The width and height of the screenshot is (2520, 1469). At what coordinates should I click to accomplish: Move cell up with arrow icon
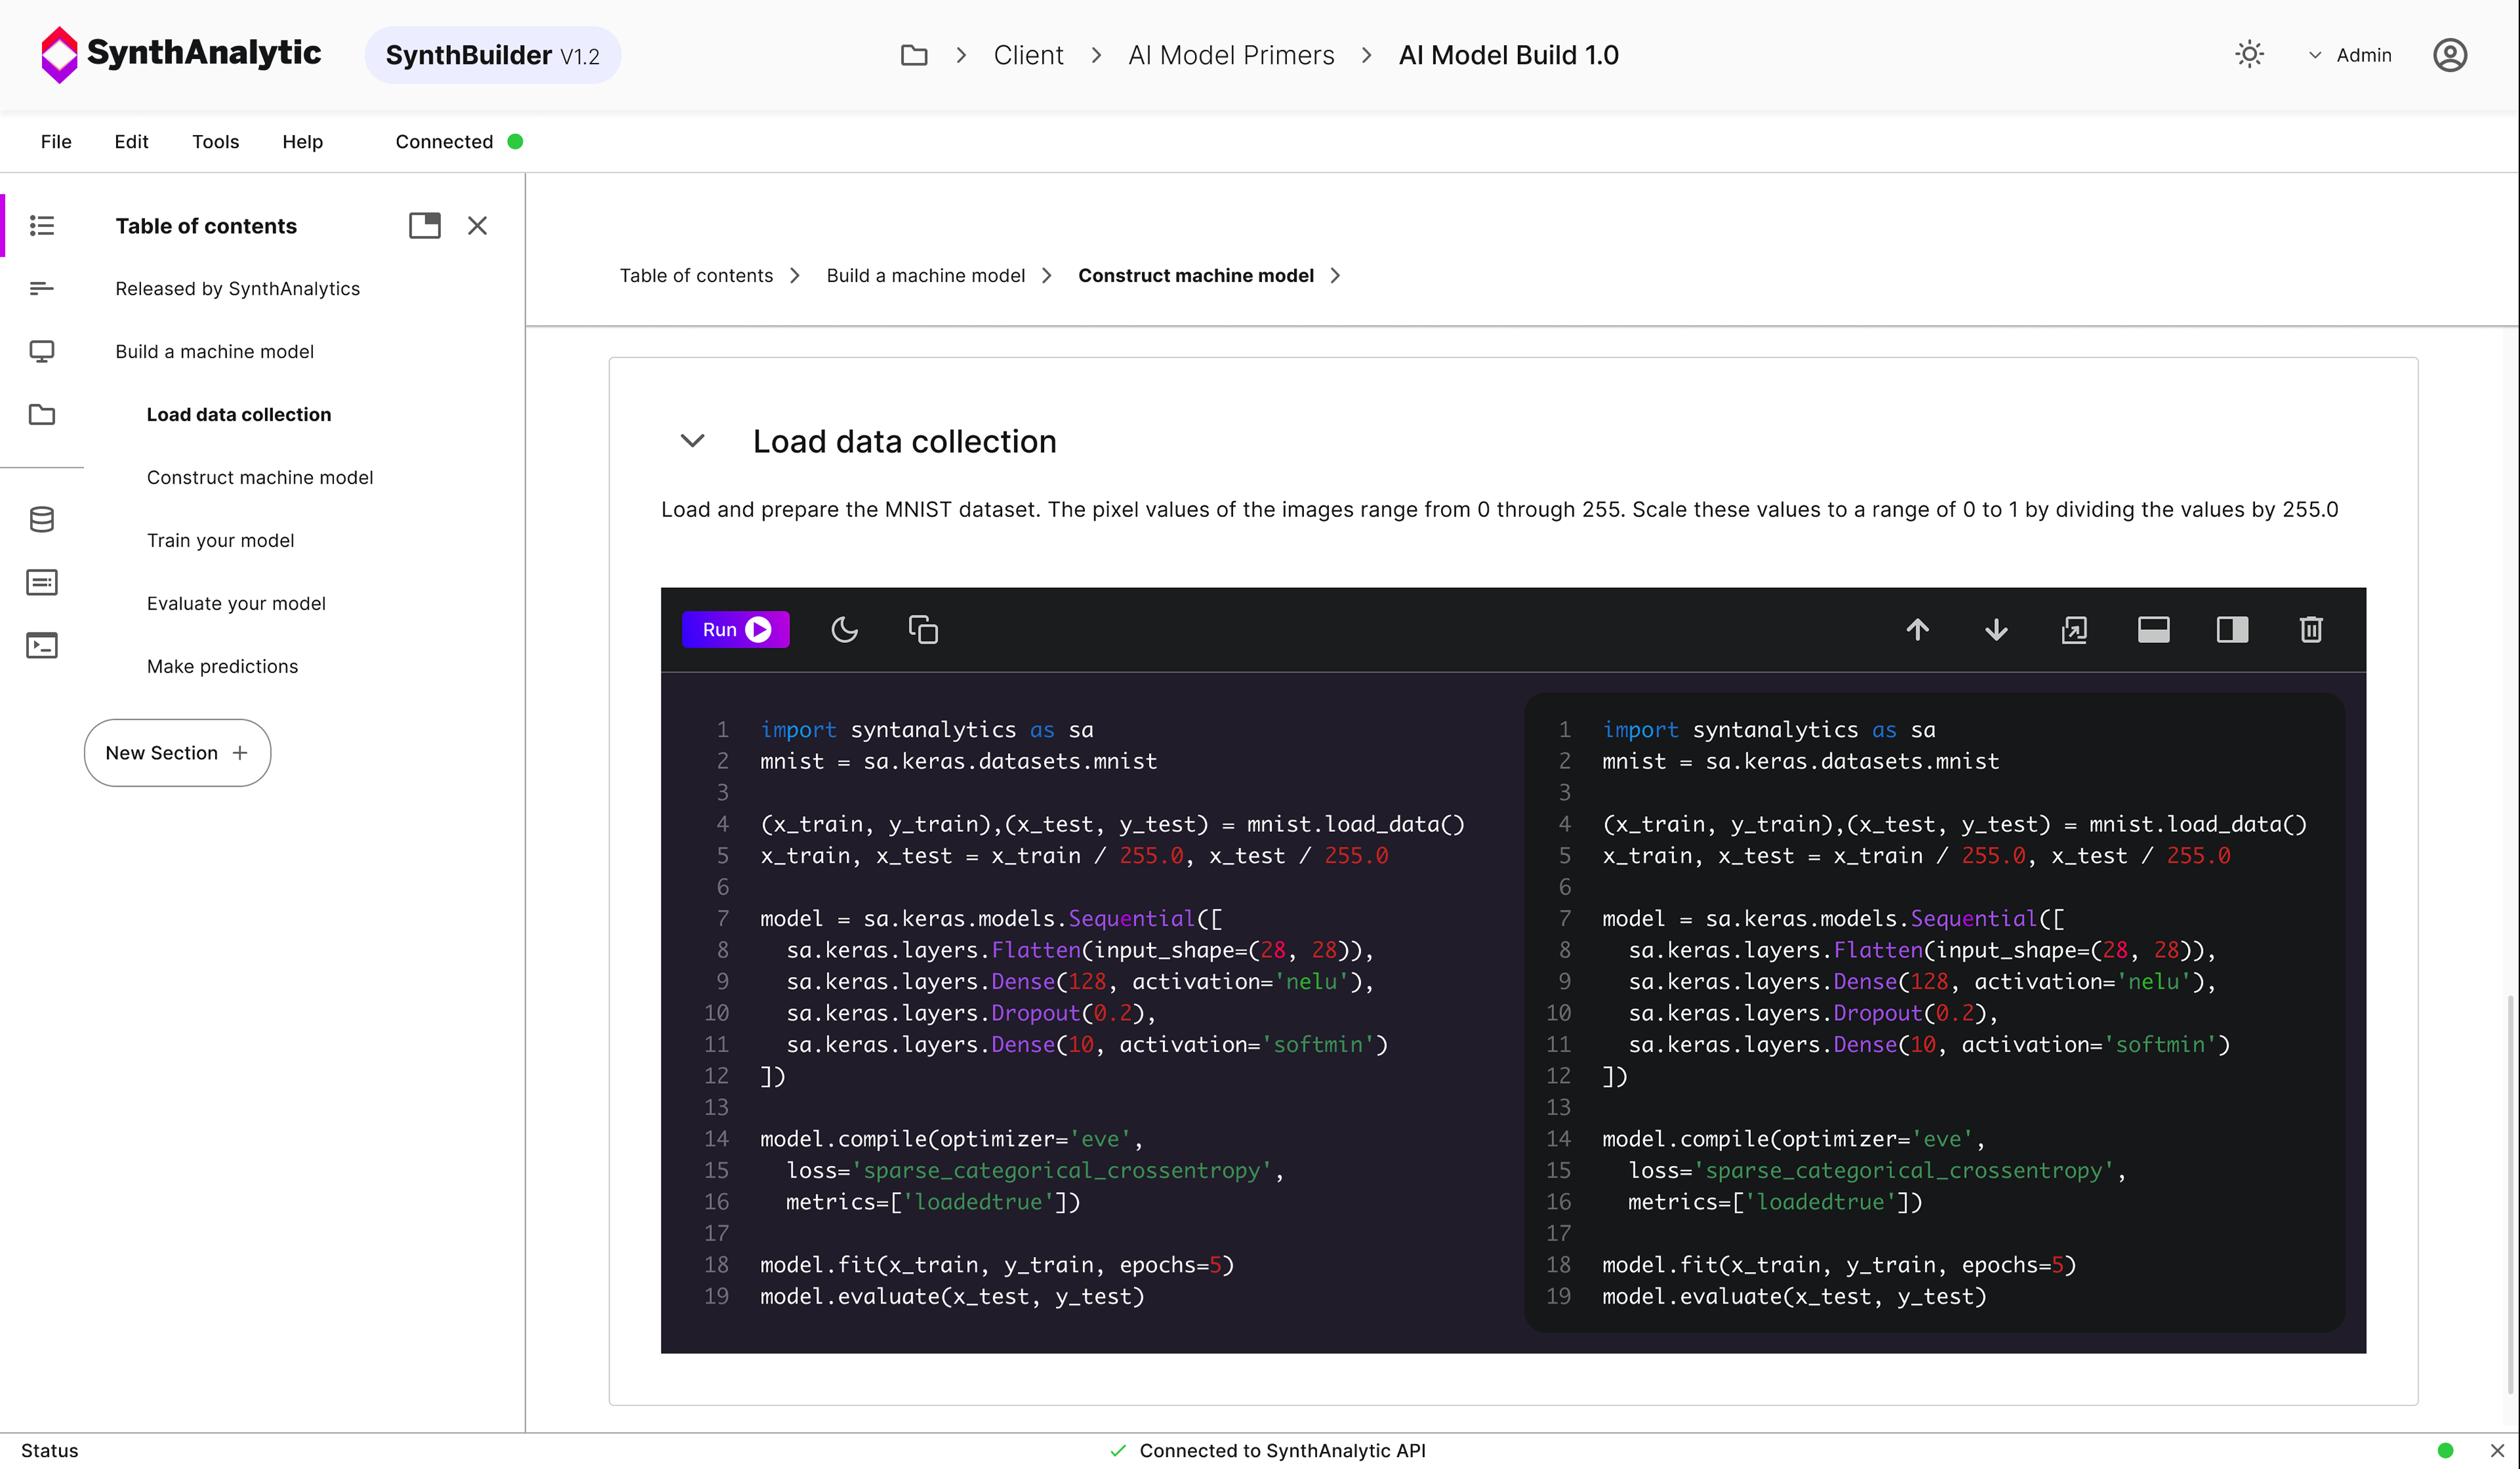1917,629
